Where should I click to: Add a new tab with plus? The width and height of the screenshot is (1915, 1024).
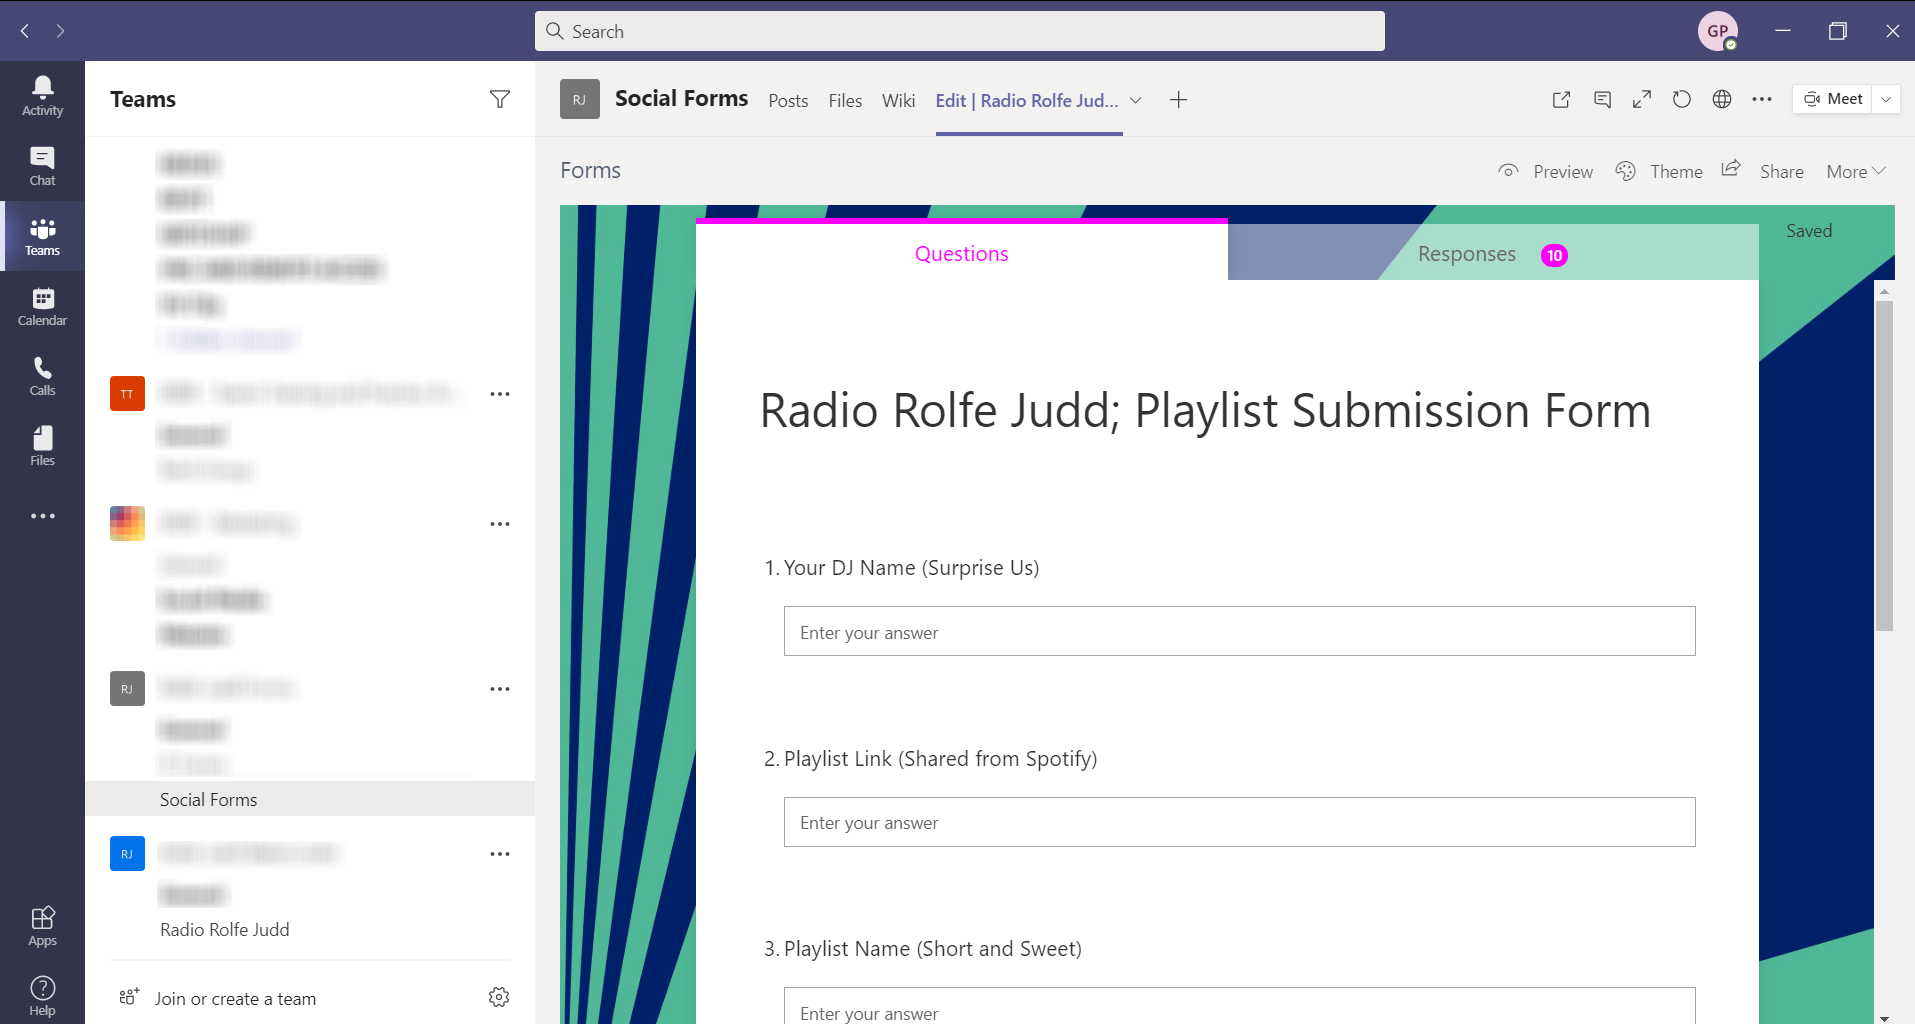point(1179,99)
